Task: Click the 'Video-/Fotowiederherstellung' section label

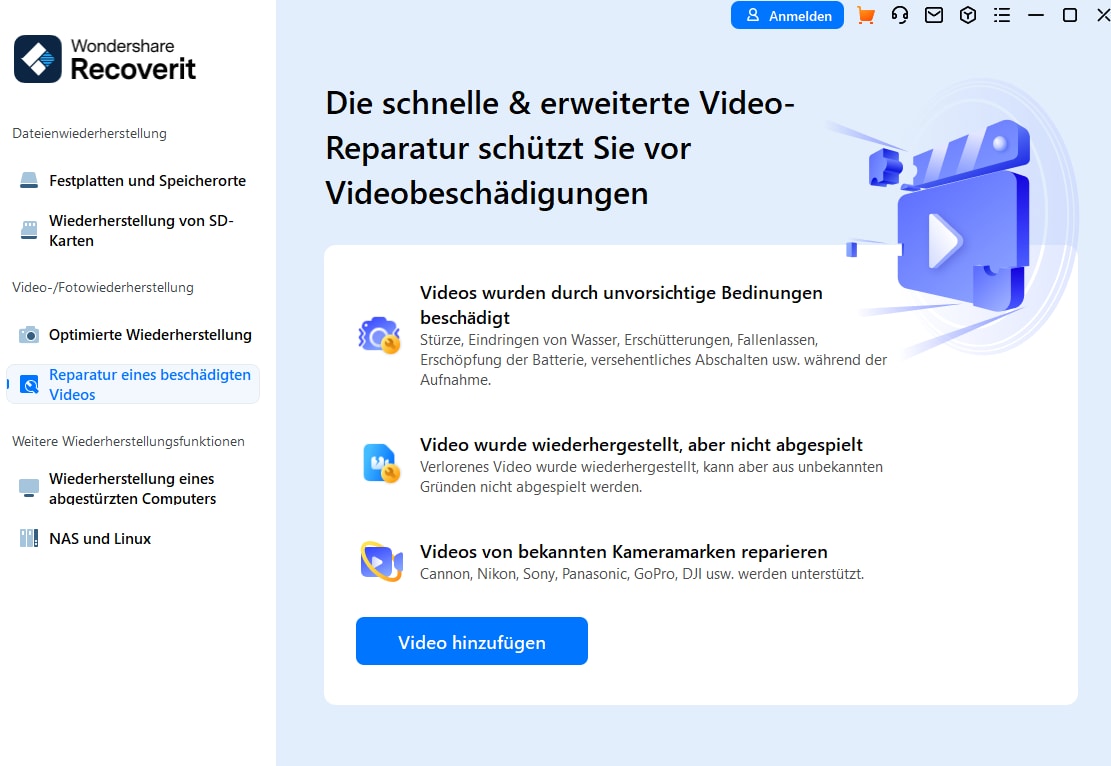Action: point(103,287)
